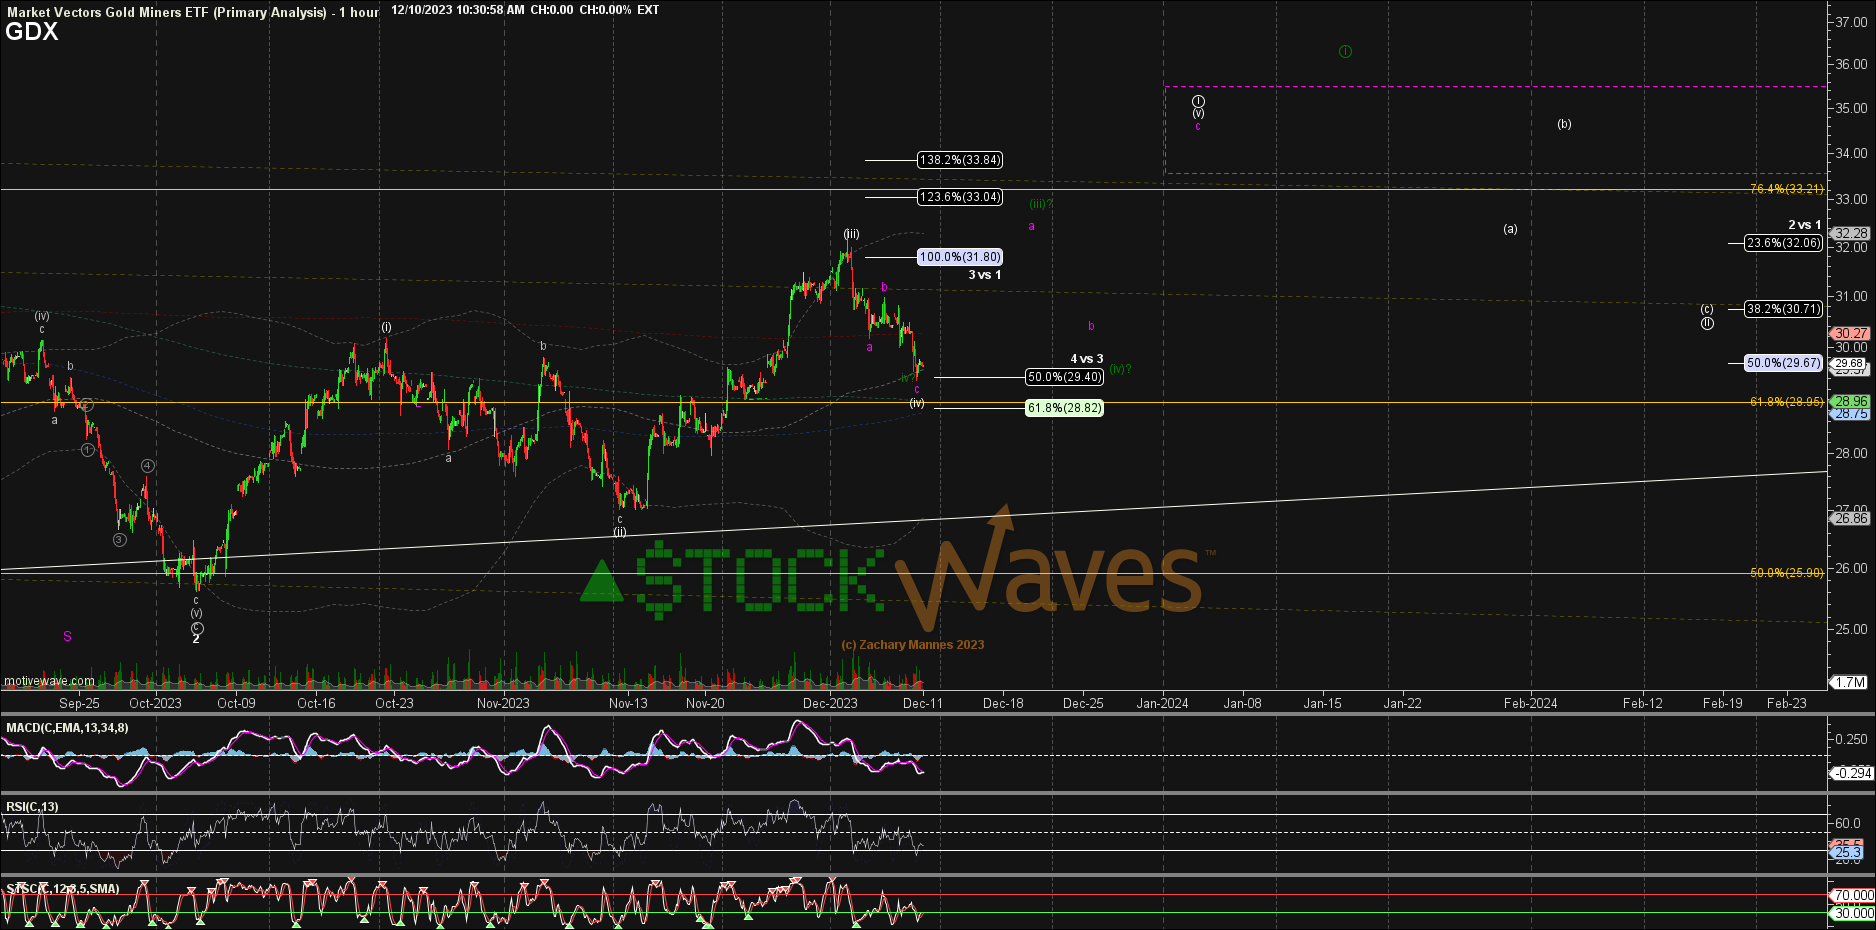The image size is (1876, 930).
Task: Select the STOC stochastic indicator title
Action: point(63,889)
